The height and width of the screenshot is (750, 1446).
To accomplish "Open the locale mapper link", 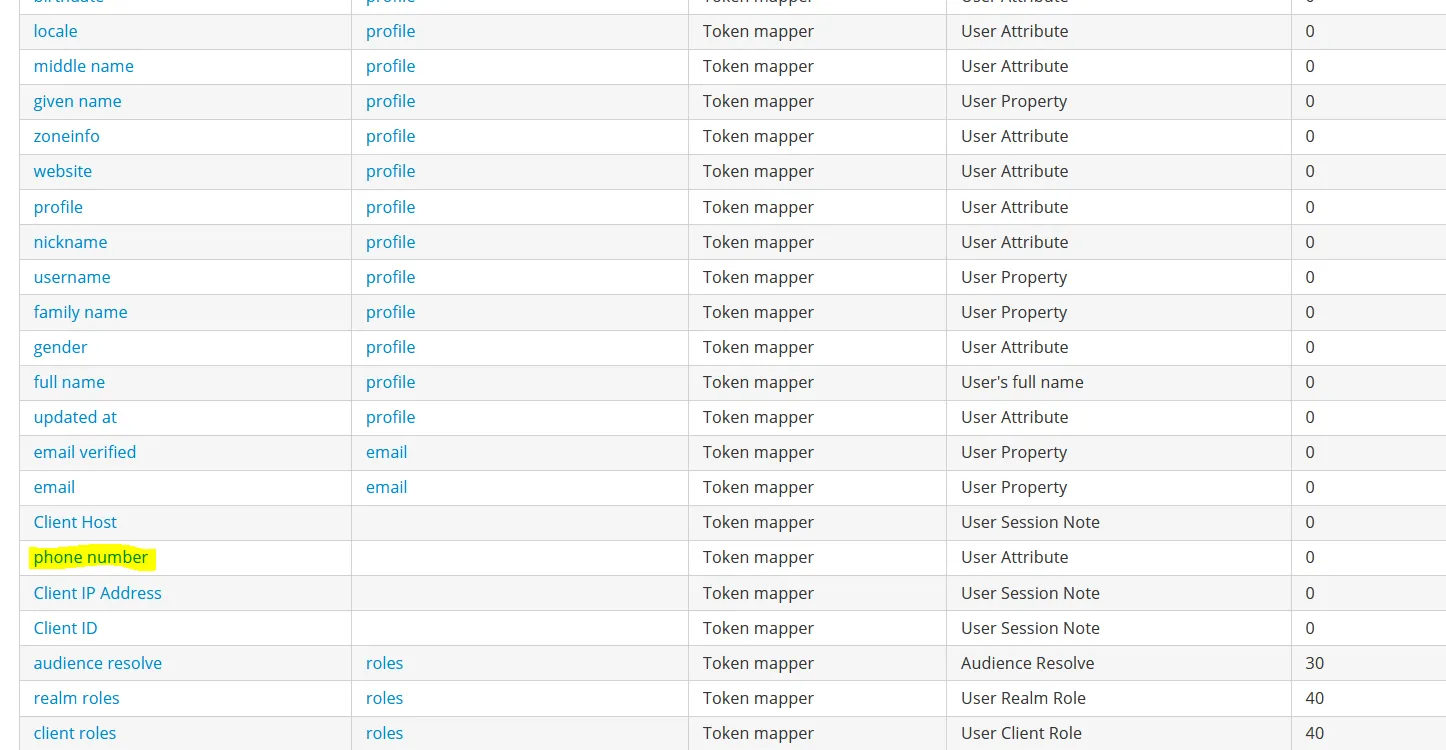I will point(55,31).
